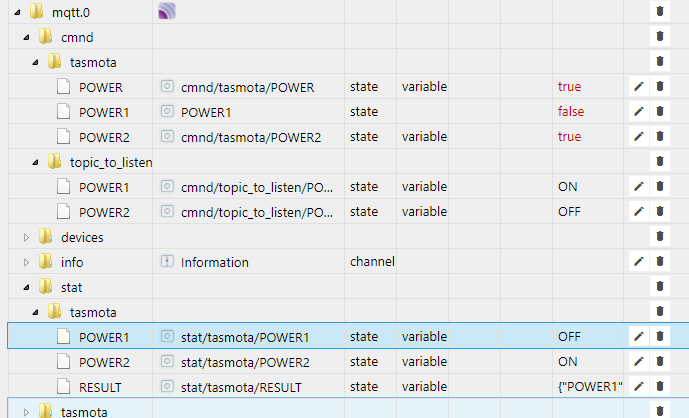
Task: Click the 'false' value of POWER1
Action: tap(571, 112)
